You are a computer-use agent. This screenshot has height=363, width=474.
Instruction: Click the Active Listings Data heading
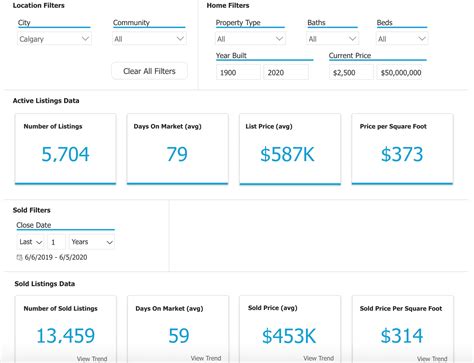(46, 101)
